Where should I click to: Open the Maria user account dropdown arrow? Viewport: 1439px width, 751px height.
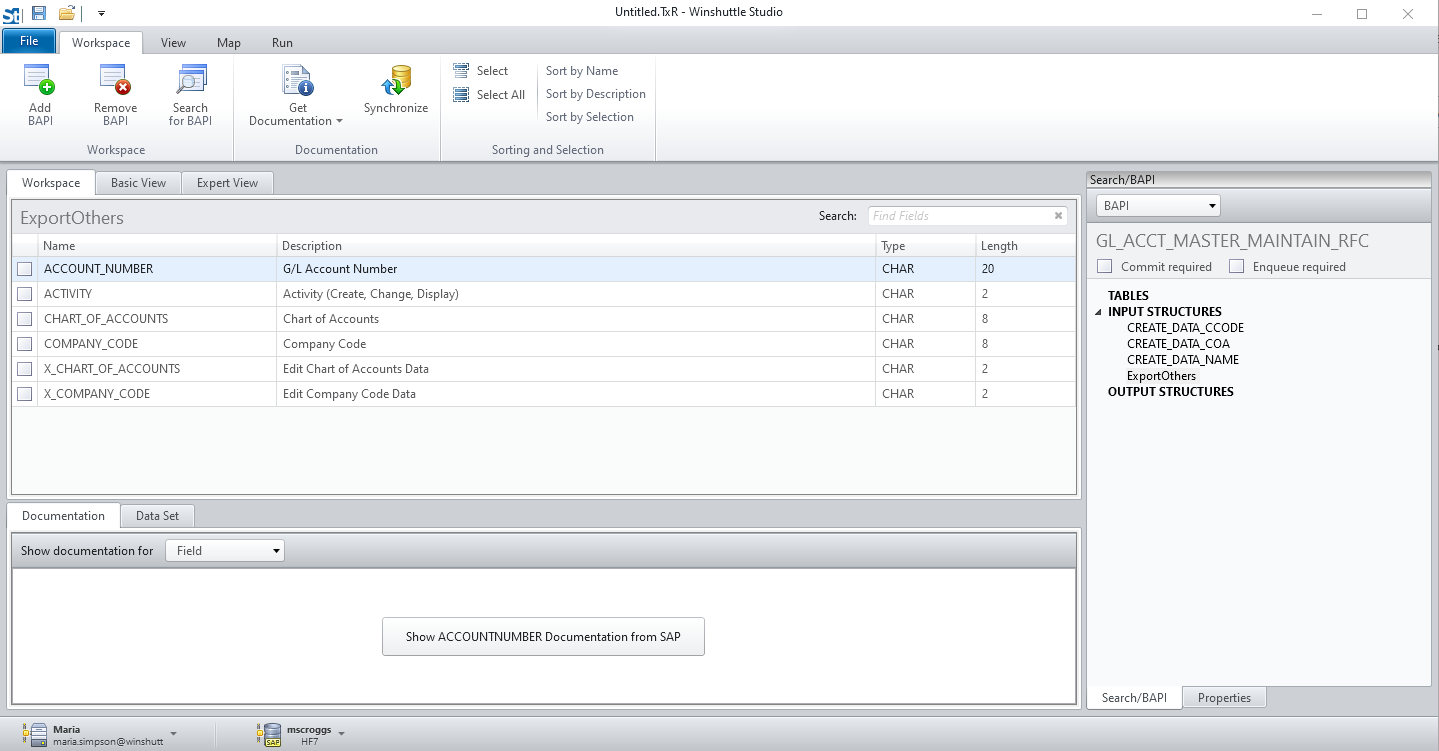[x=174, y=734]
